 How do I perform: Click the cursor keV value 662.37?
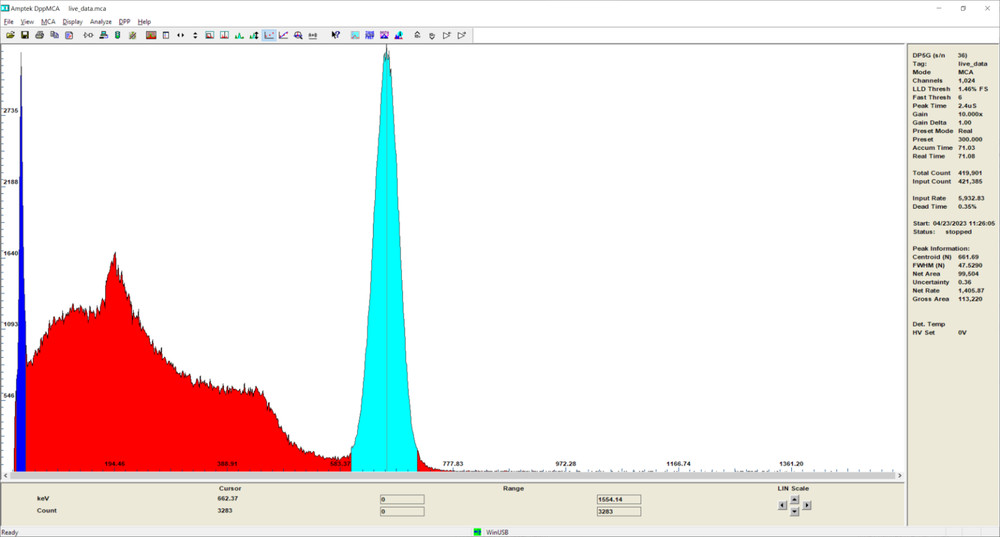(228, 499)
